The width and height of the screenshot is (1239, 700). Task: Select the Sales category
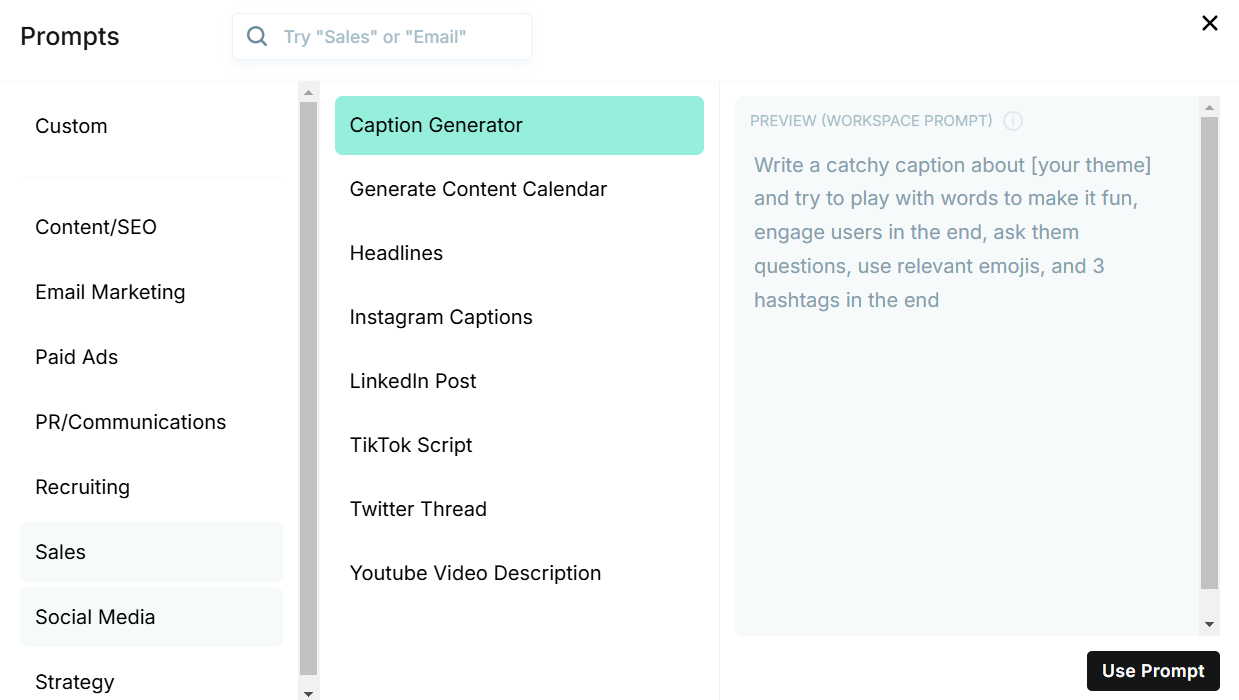click(61, 552)
